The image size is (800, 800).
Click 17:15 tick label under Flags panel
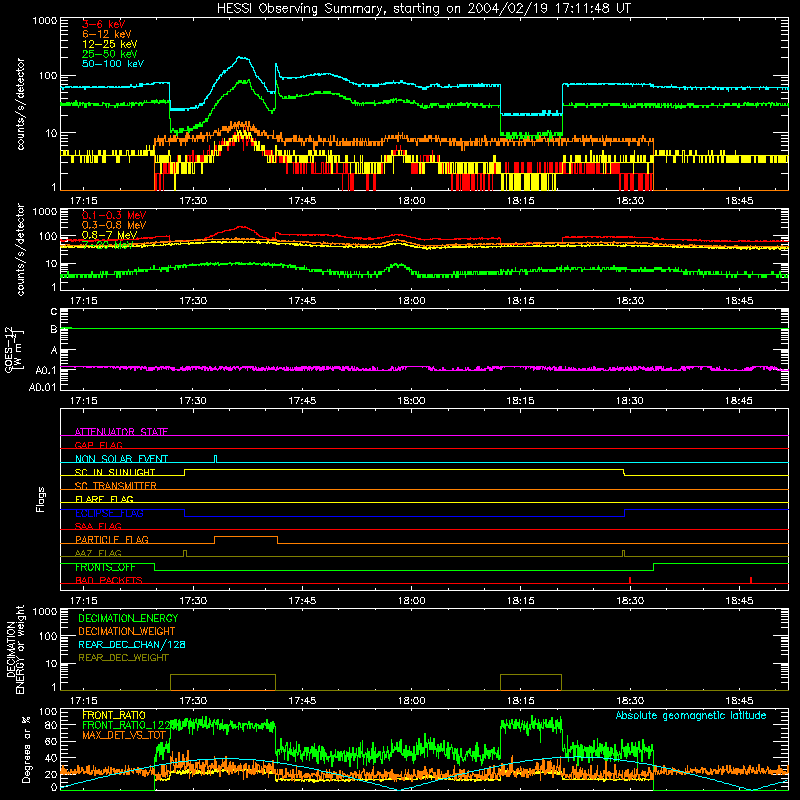coord(84,601)
